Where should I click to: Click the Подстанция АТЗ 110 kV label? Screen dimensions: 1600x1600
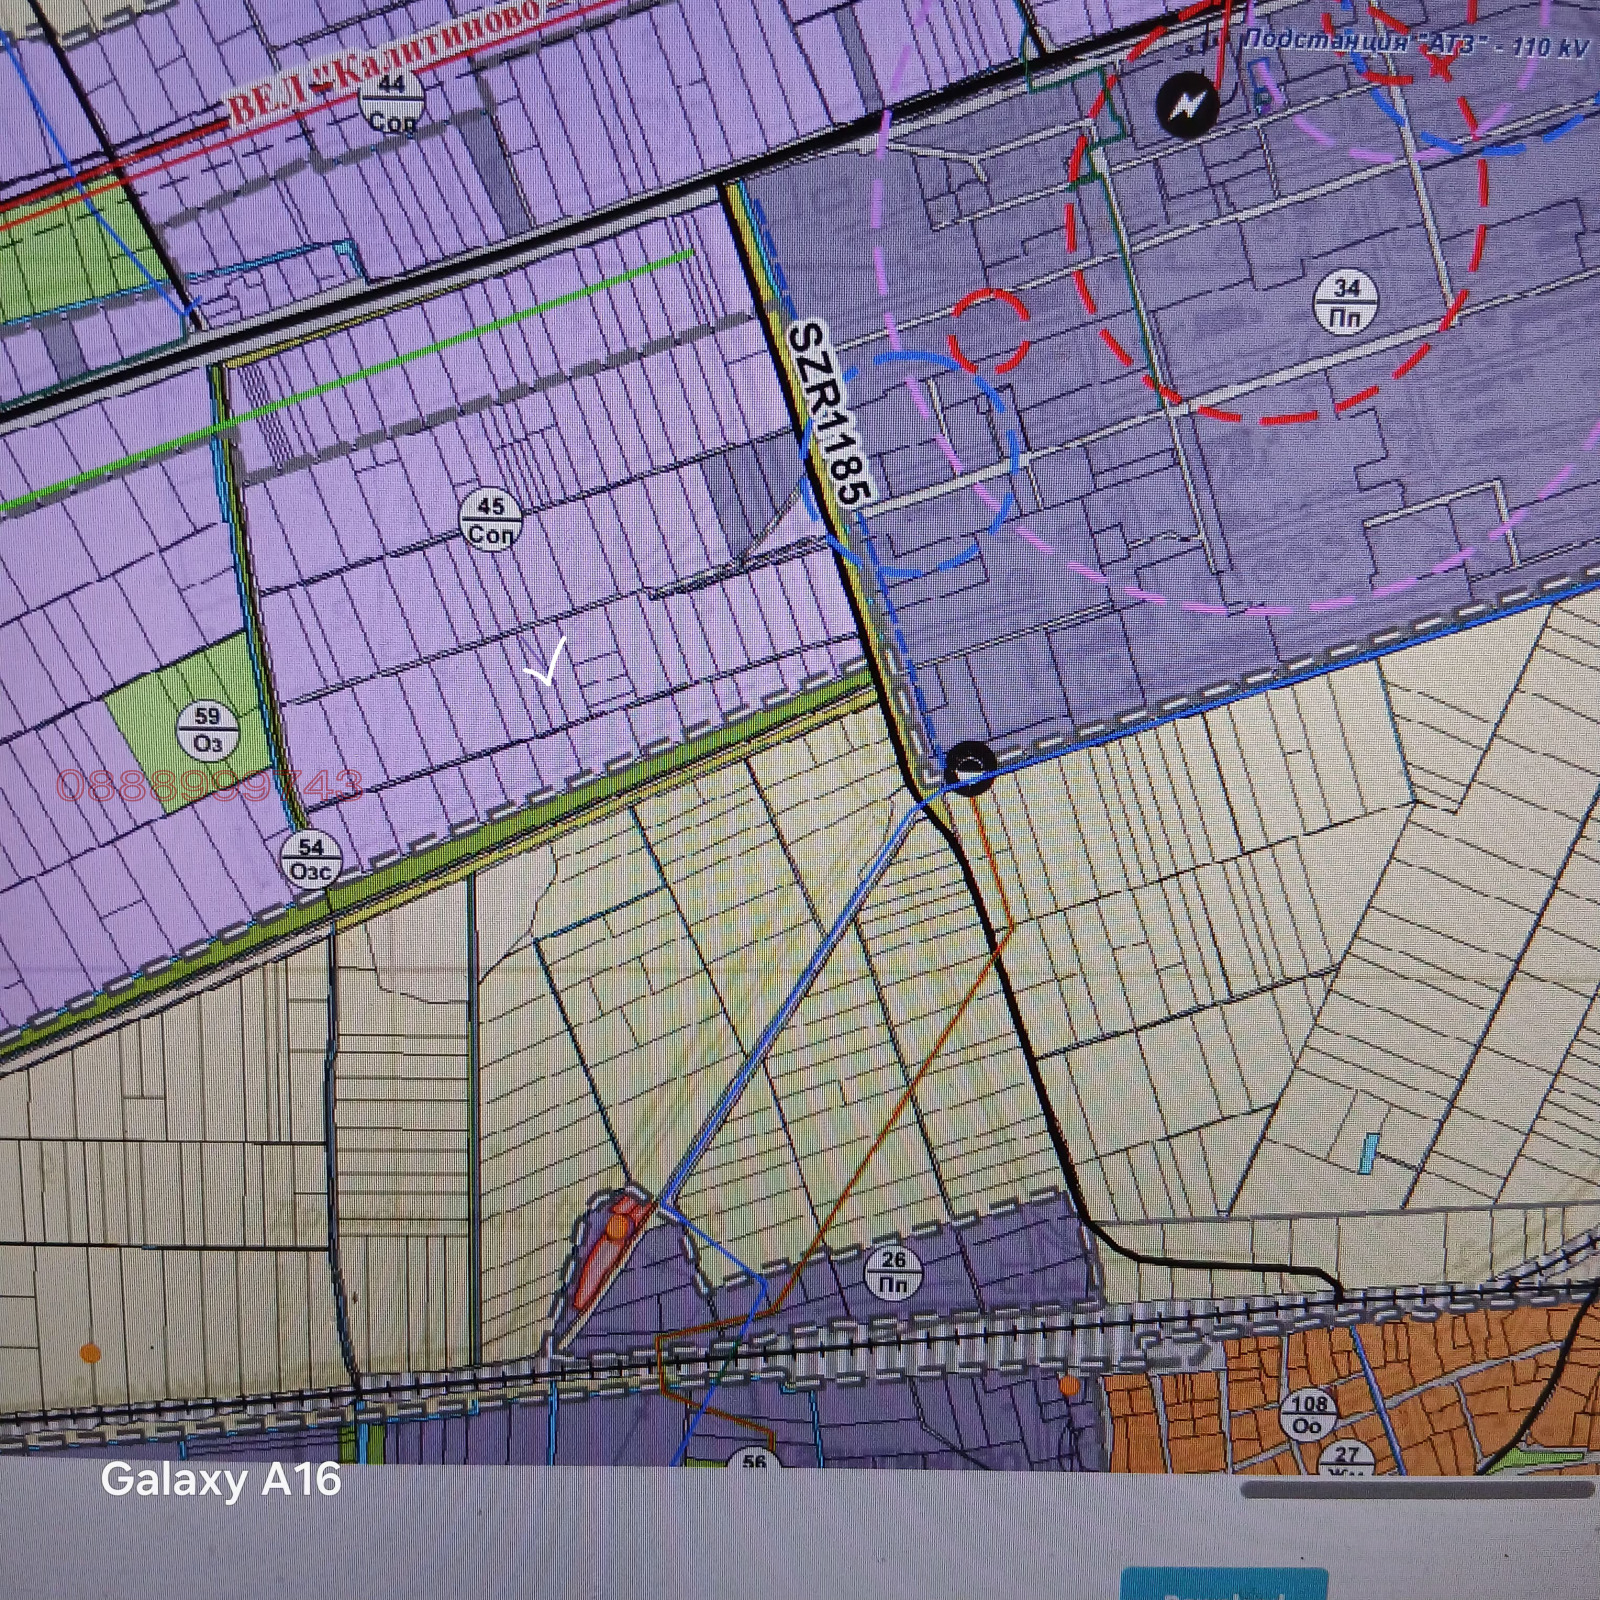pyautogui.click(x=1412, y=44)
